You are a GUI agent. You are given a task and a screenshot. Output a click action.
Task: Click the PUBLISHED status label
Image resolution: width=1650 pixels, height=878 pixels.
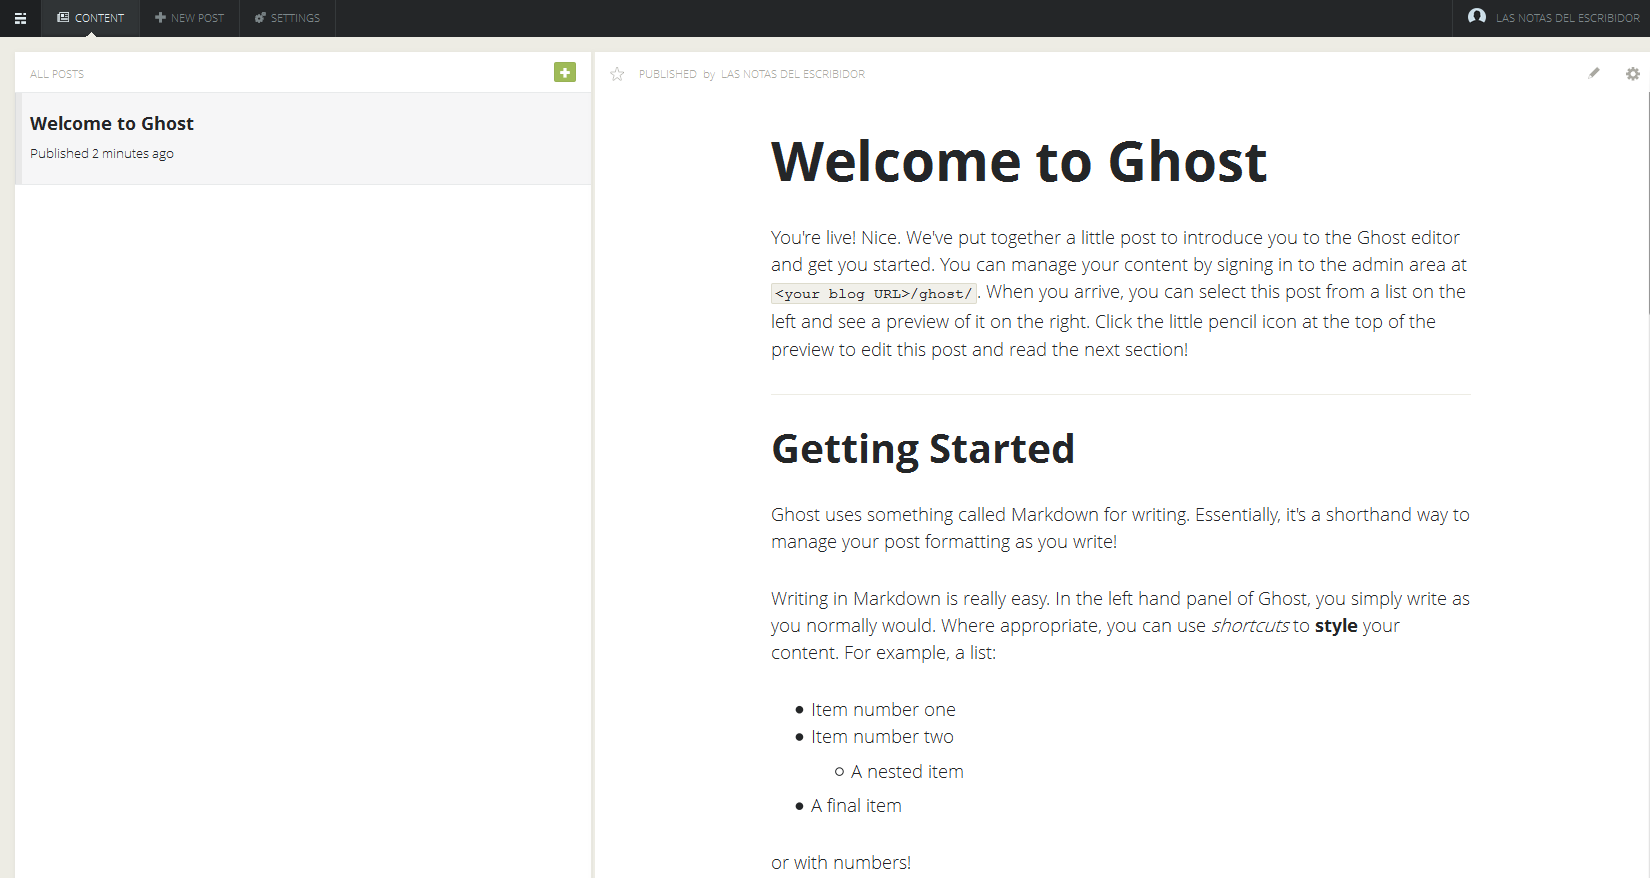(x=668, y=74)
